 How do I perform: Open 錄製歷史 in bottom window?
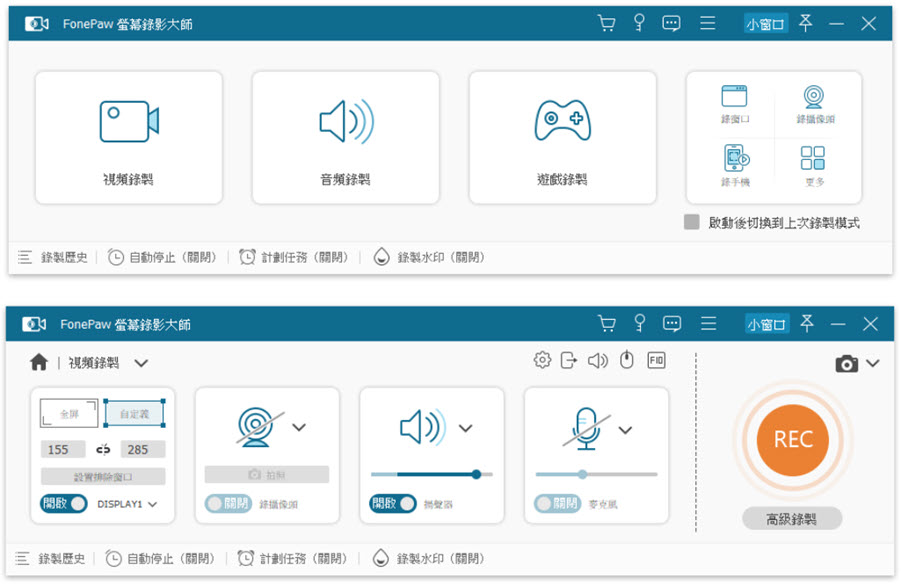[x=51, y=558]
